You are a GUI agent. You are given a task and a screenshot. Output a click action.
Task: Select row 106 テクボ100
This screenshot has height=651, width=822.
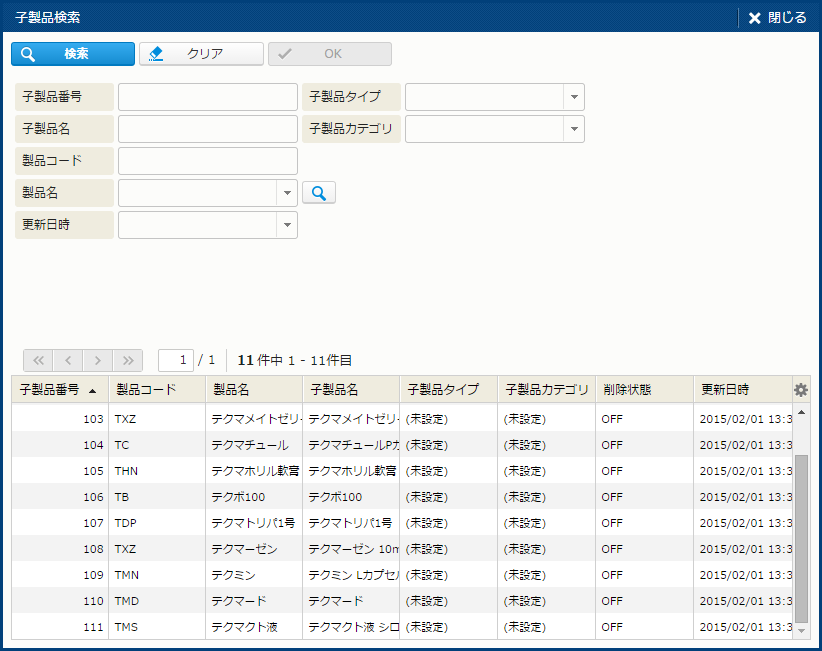coord(400,497)
